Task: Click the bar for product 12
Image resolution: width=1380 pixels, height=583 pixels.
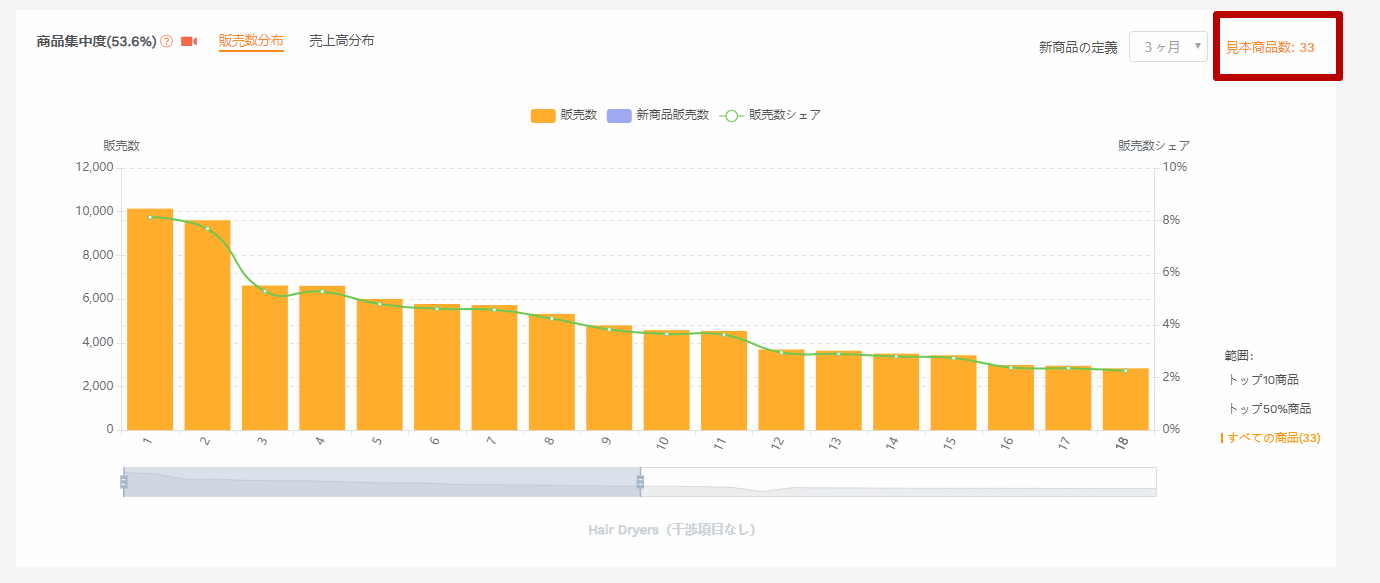Action: [781, 390]
